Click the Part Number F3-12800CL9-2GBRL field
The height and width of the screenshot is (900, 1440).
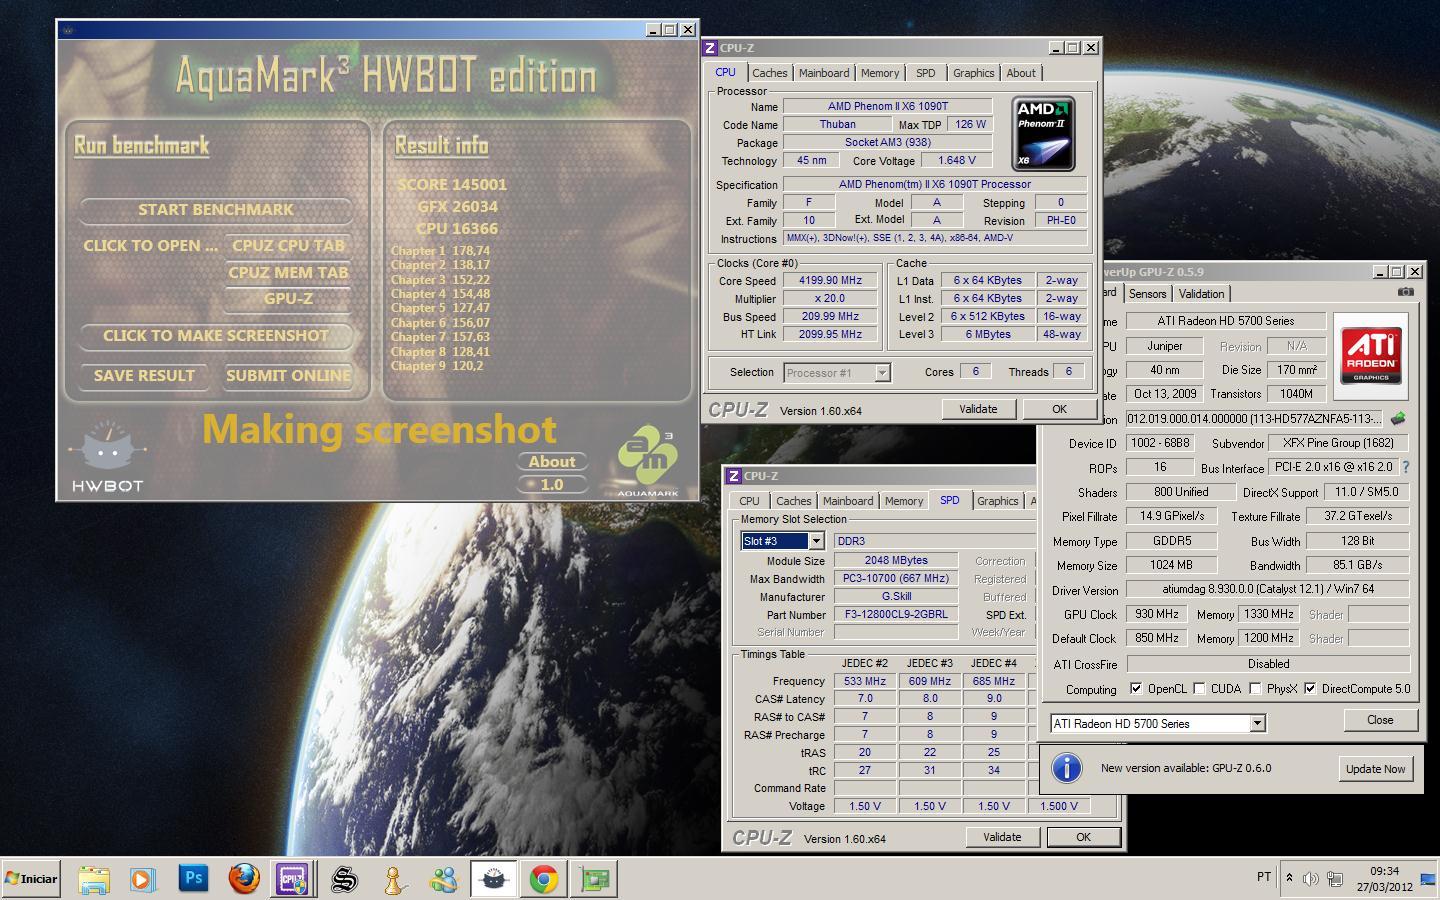coord(897,615)
